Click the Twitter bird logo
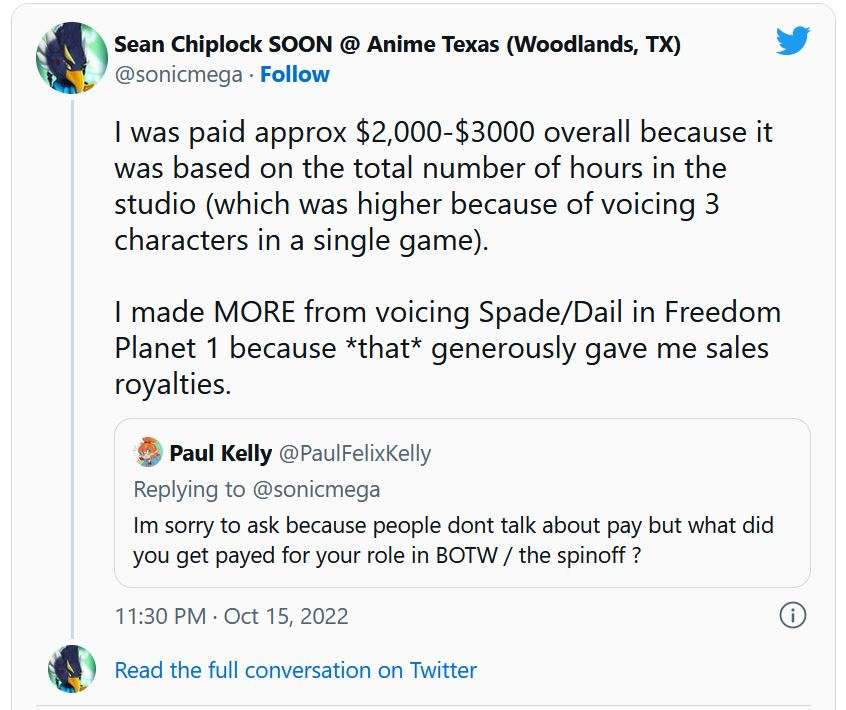Image resolution: width=846 pixels, height=710 pixels. (x=795, y=42)
